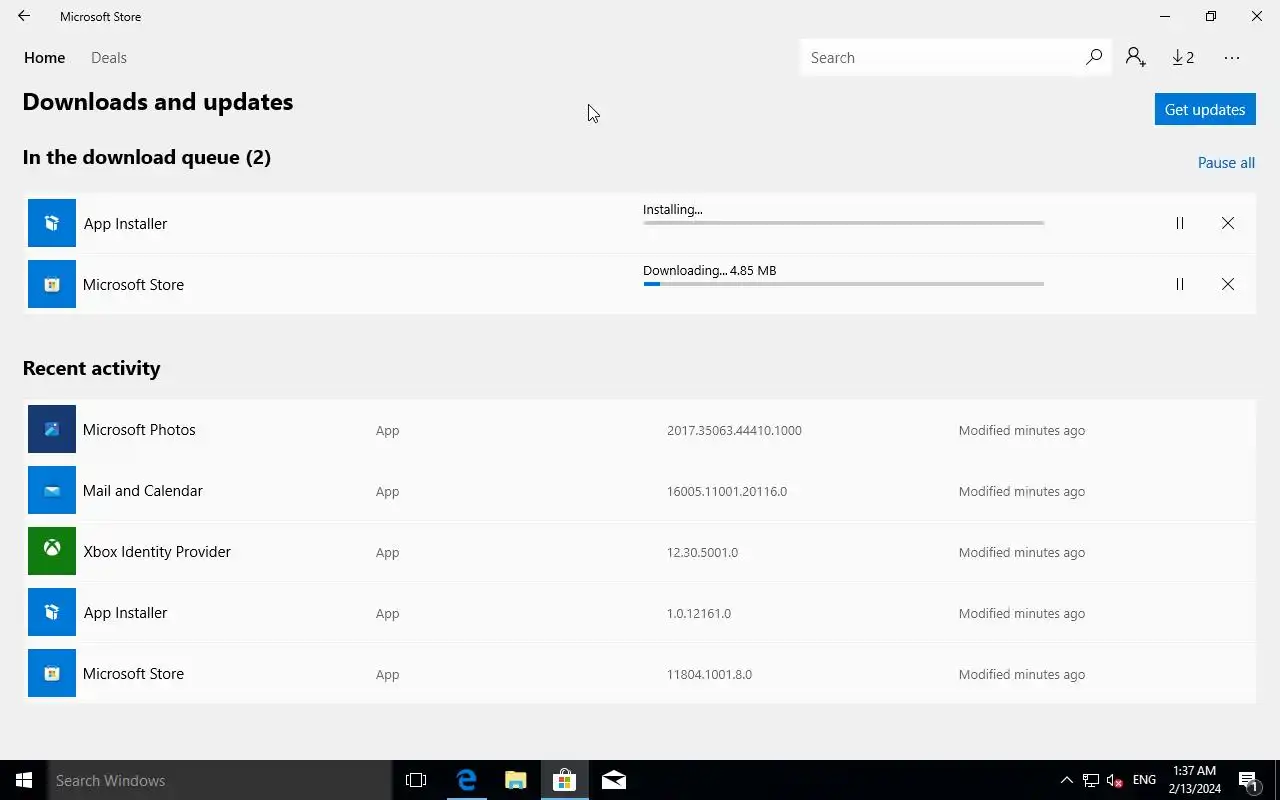Click the ENG language indicator
Image resolution: width=1280 pixels, height=800 pixels.
pos(1144,780)
